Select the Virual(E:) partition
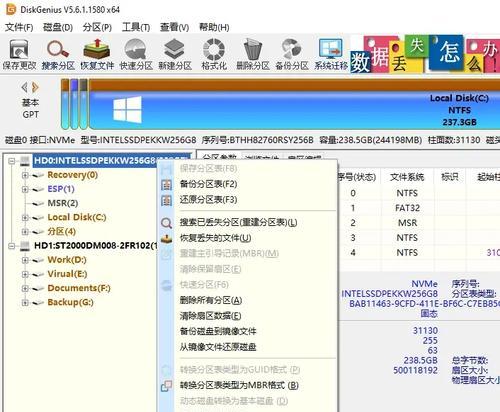This screenshot has height=412, width=500. coord(67,274)
